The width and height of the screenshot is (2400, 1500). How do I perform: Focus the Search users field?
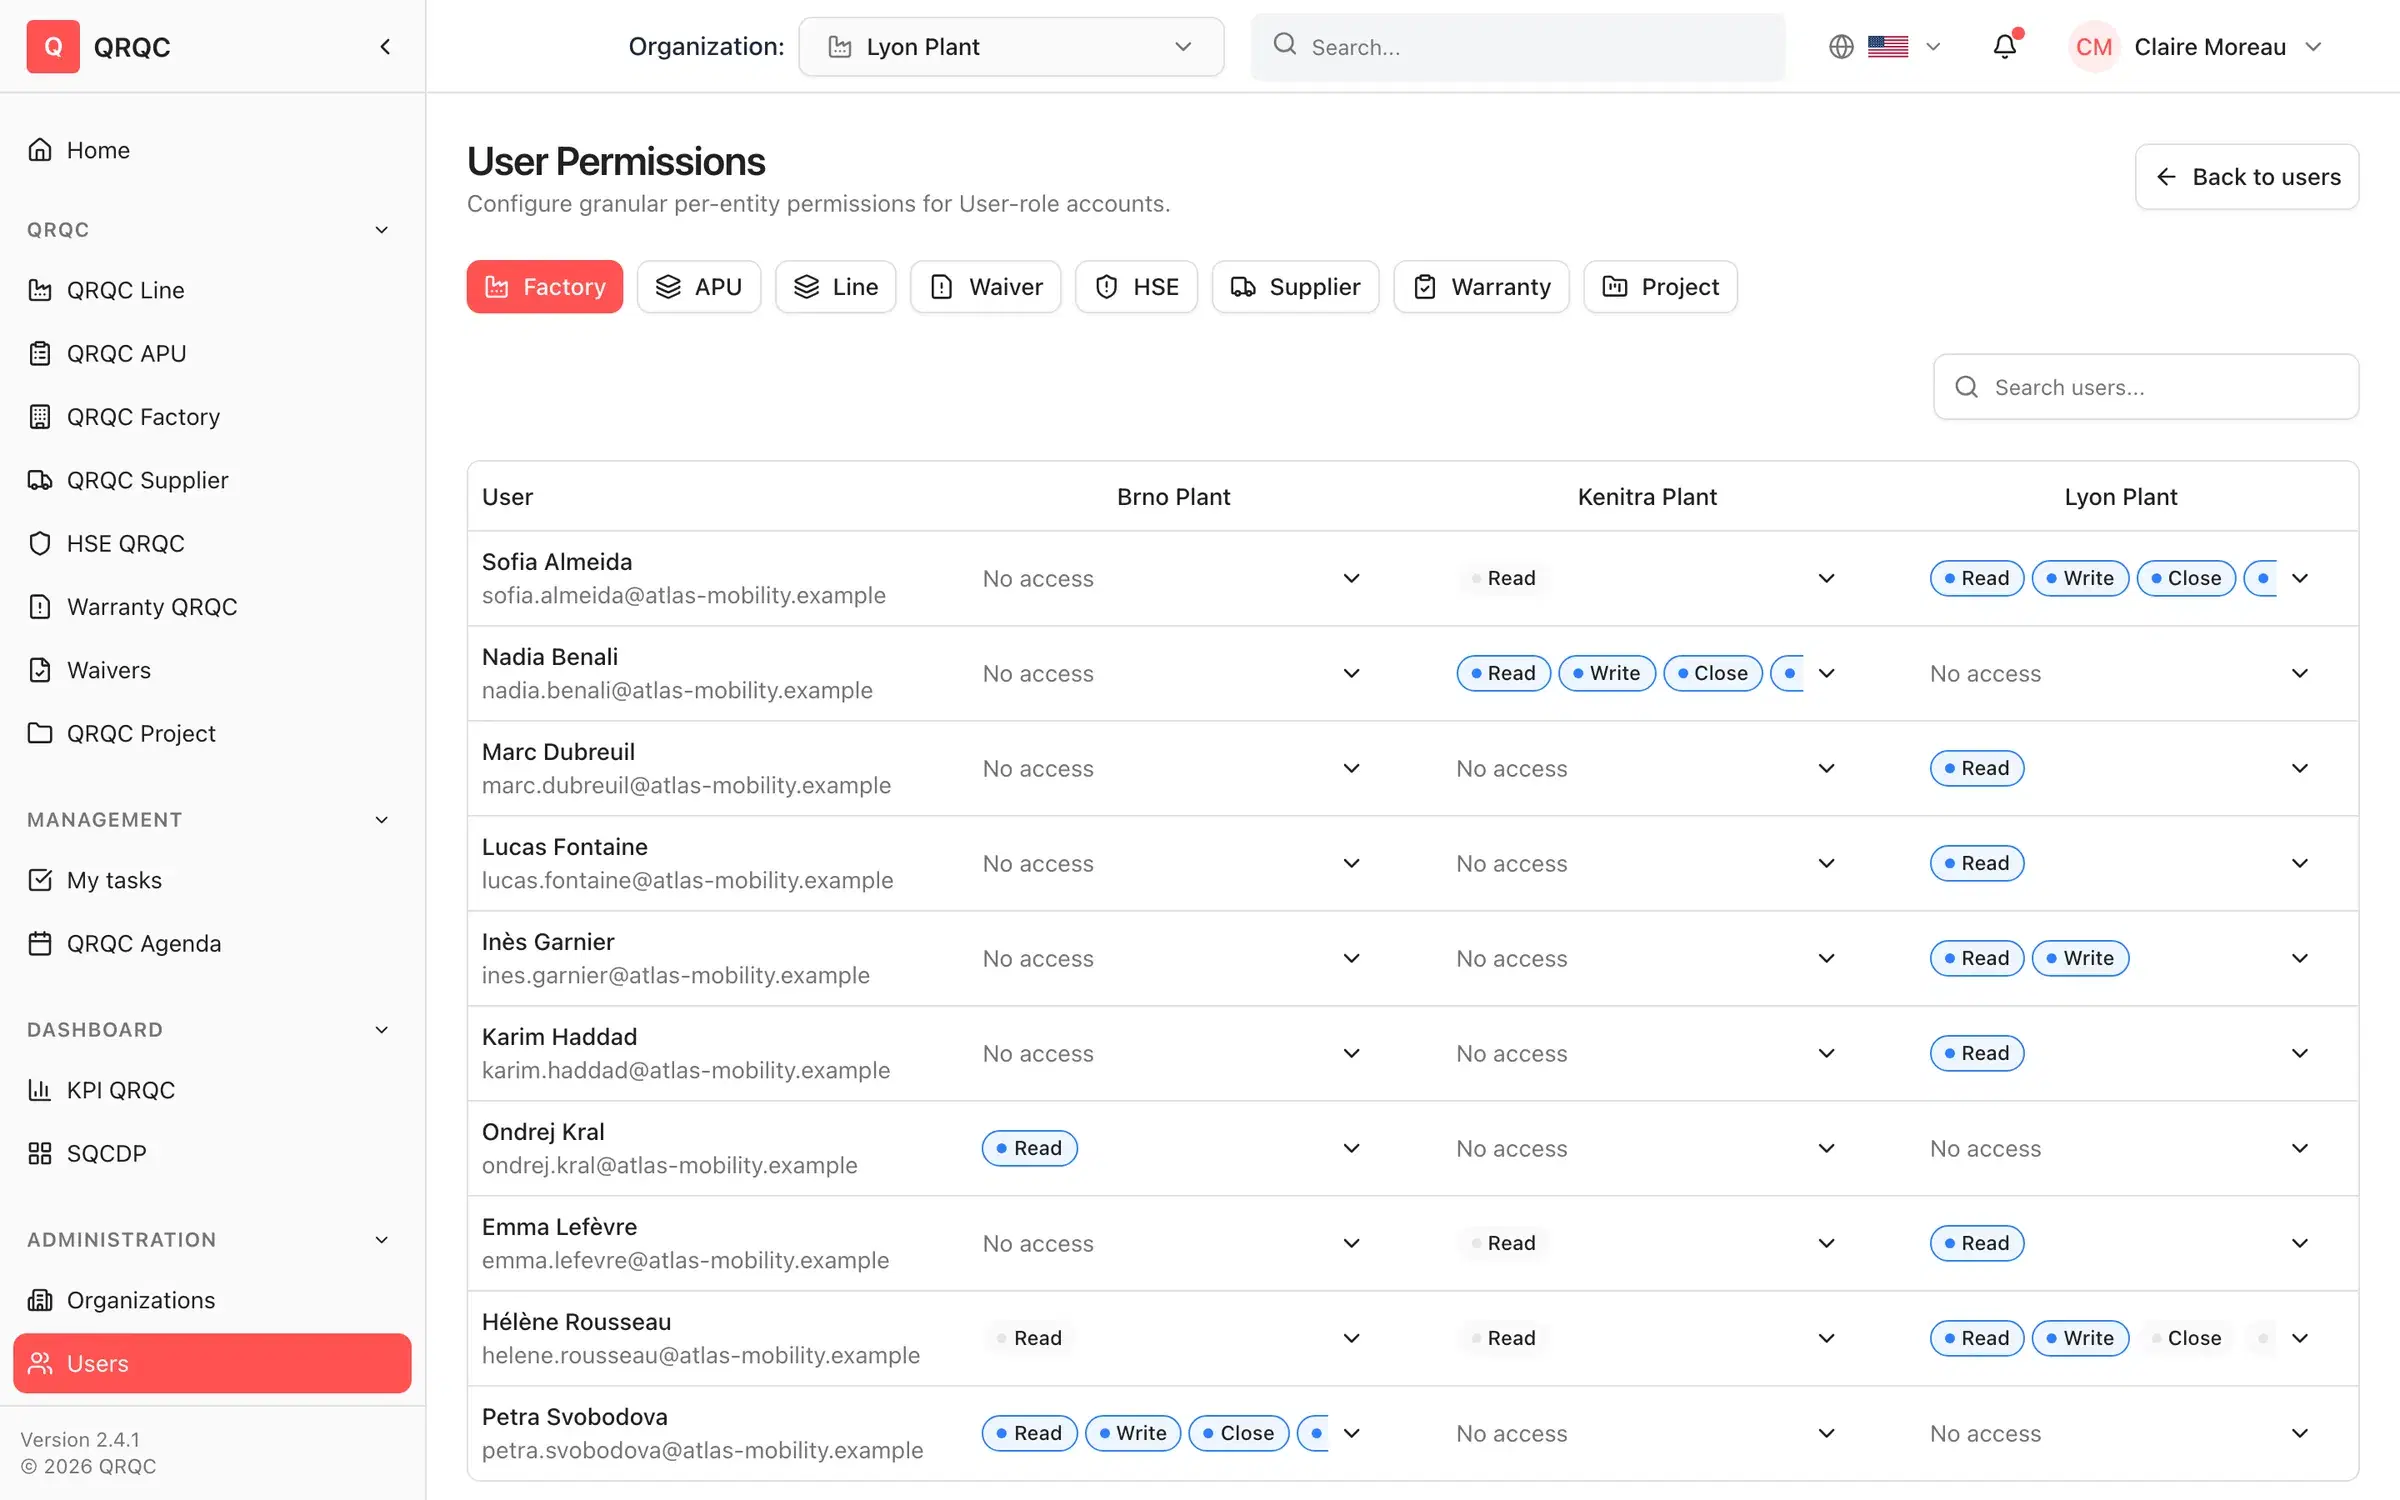pyautogui.click(x=2146, y=387)
